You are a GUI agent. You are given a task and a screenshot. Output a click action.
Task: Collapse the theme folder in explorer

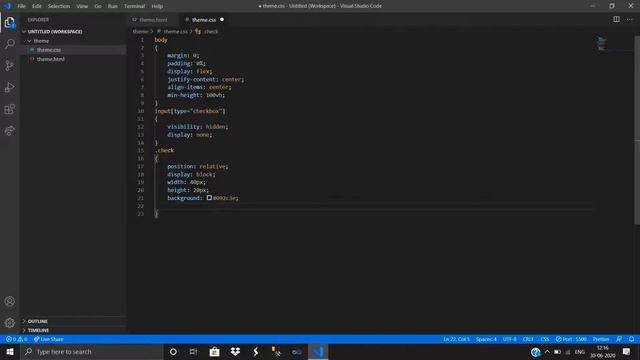(41, 41)
